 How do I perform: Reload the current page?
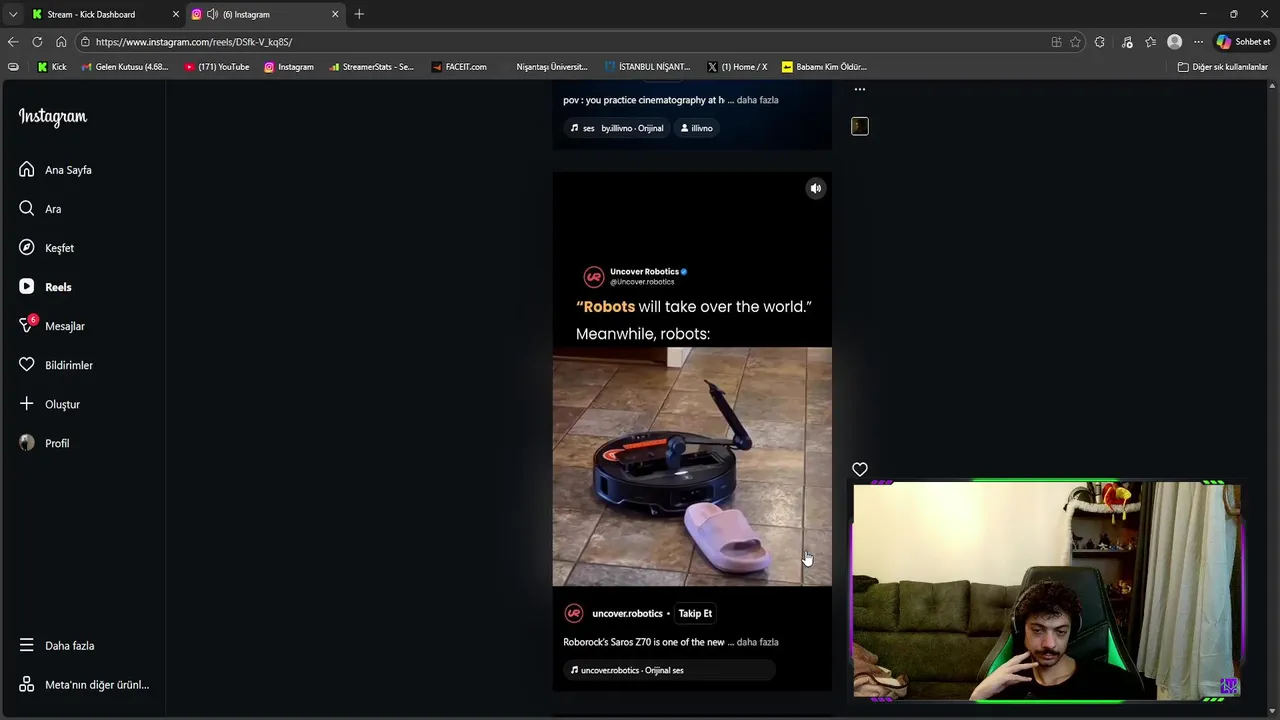coord(37,42)
